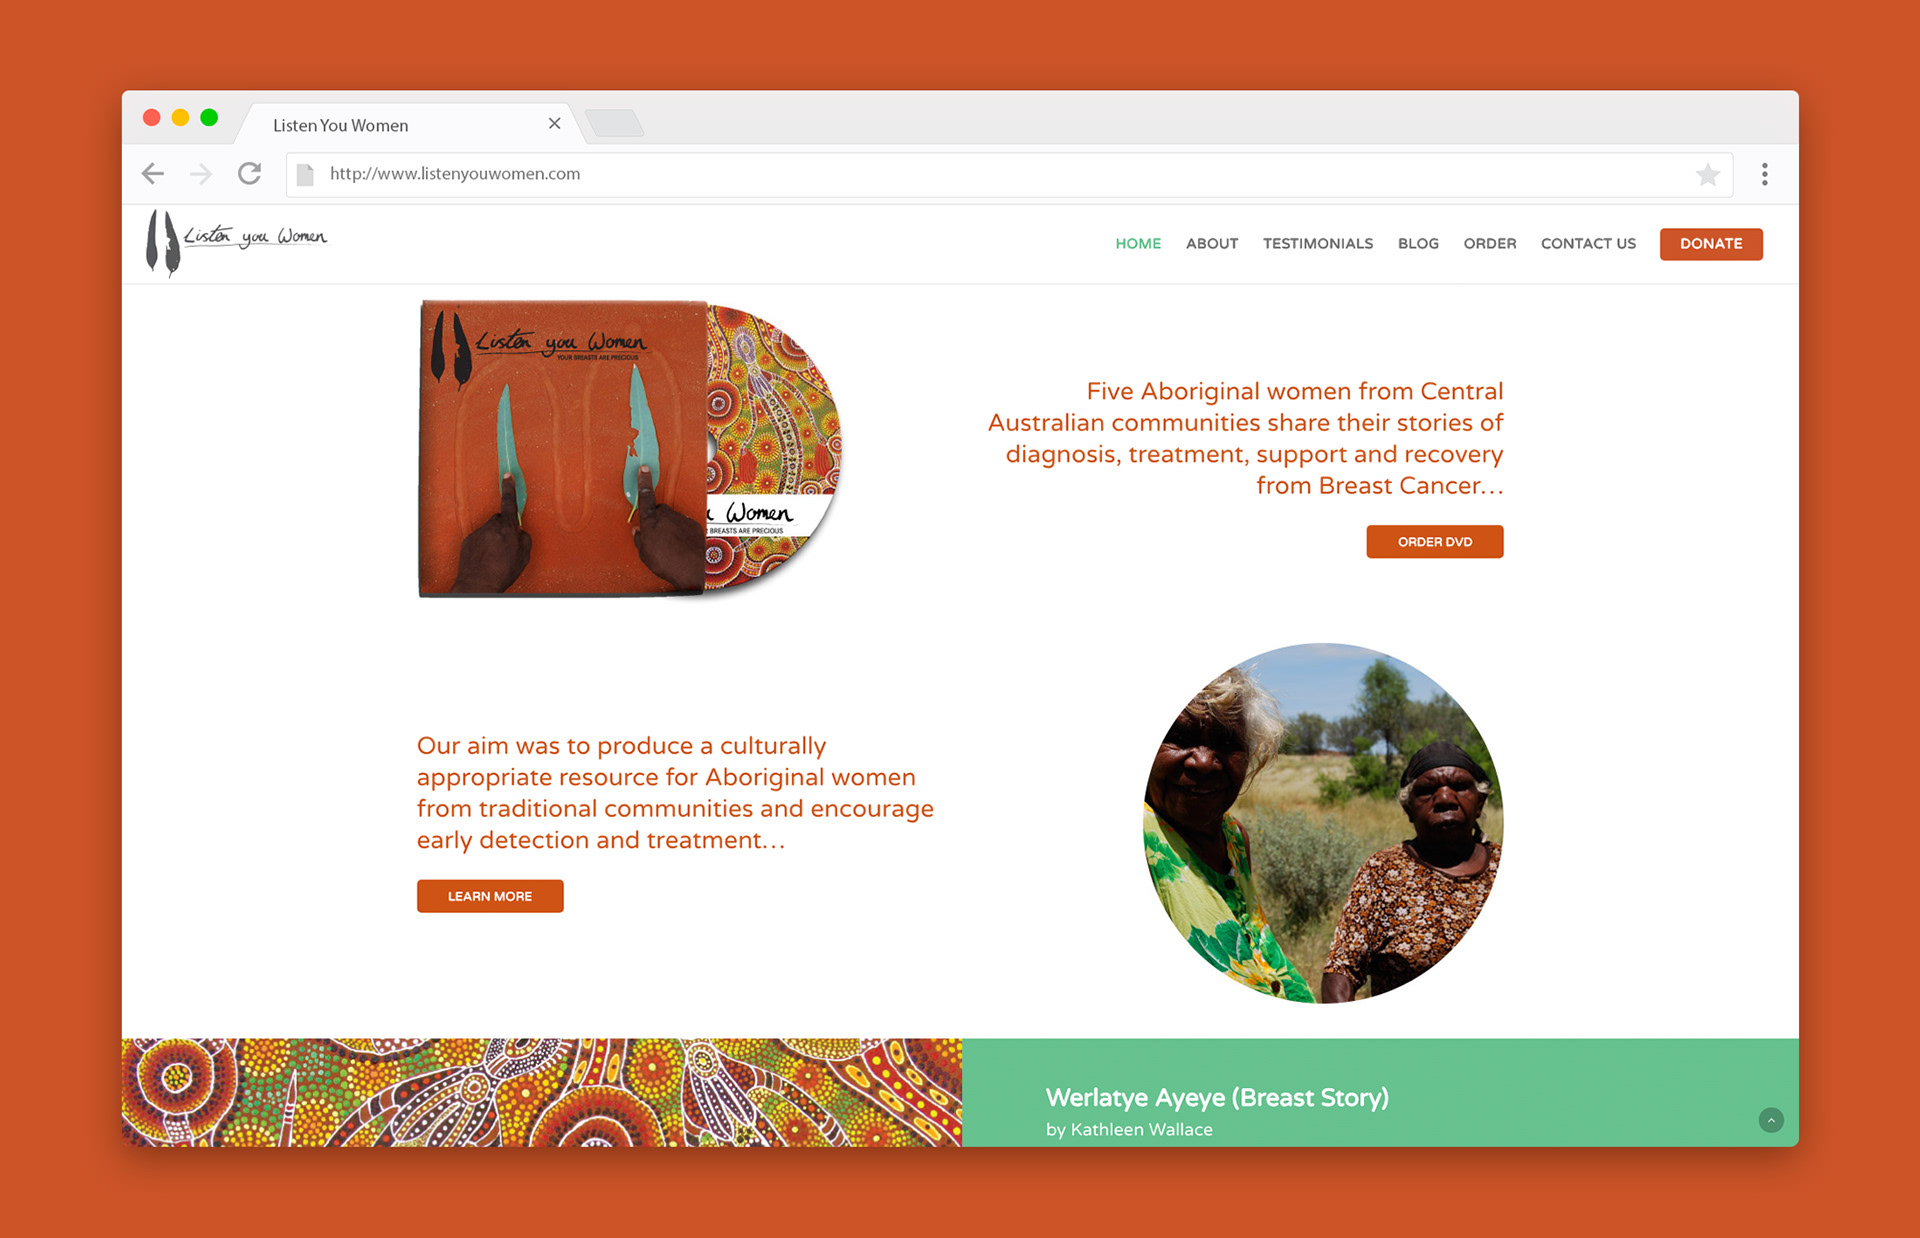Image resolution: width=1920 pixels, height=1238 pixels.
Task: Click the Donate button
Action: 1711,244
